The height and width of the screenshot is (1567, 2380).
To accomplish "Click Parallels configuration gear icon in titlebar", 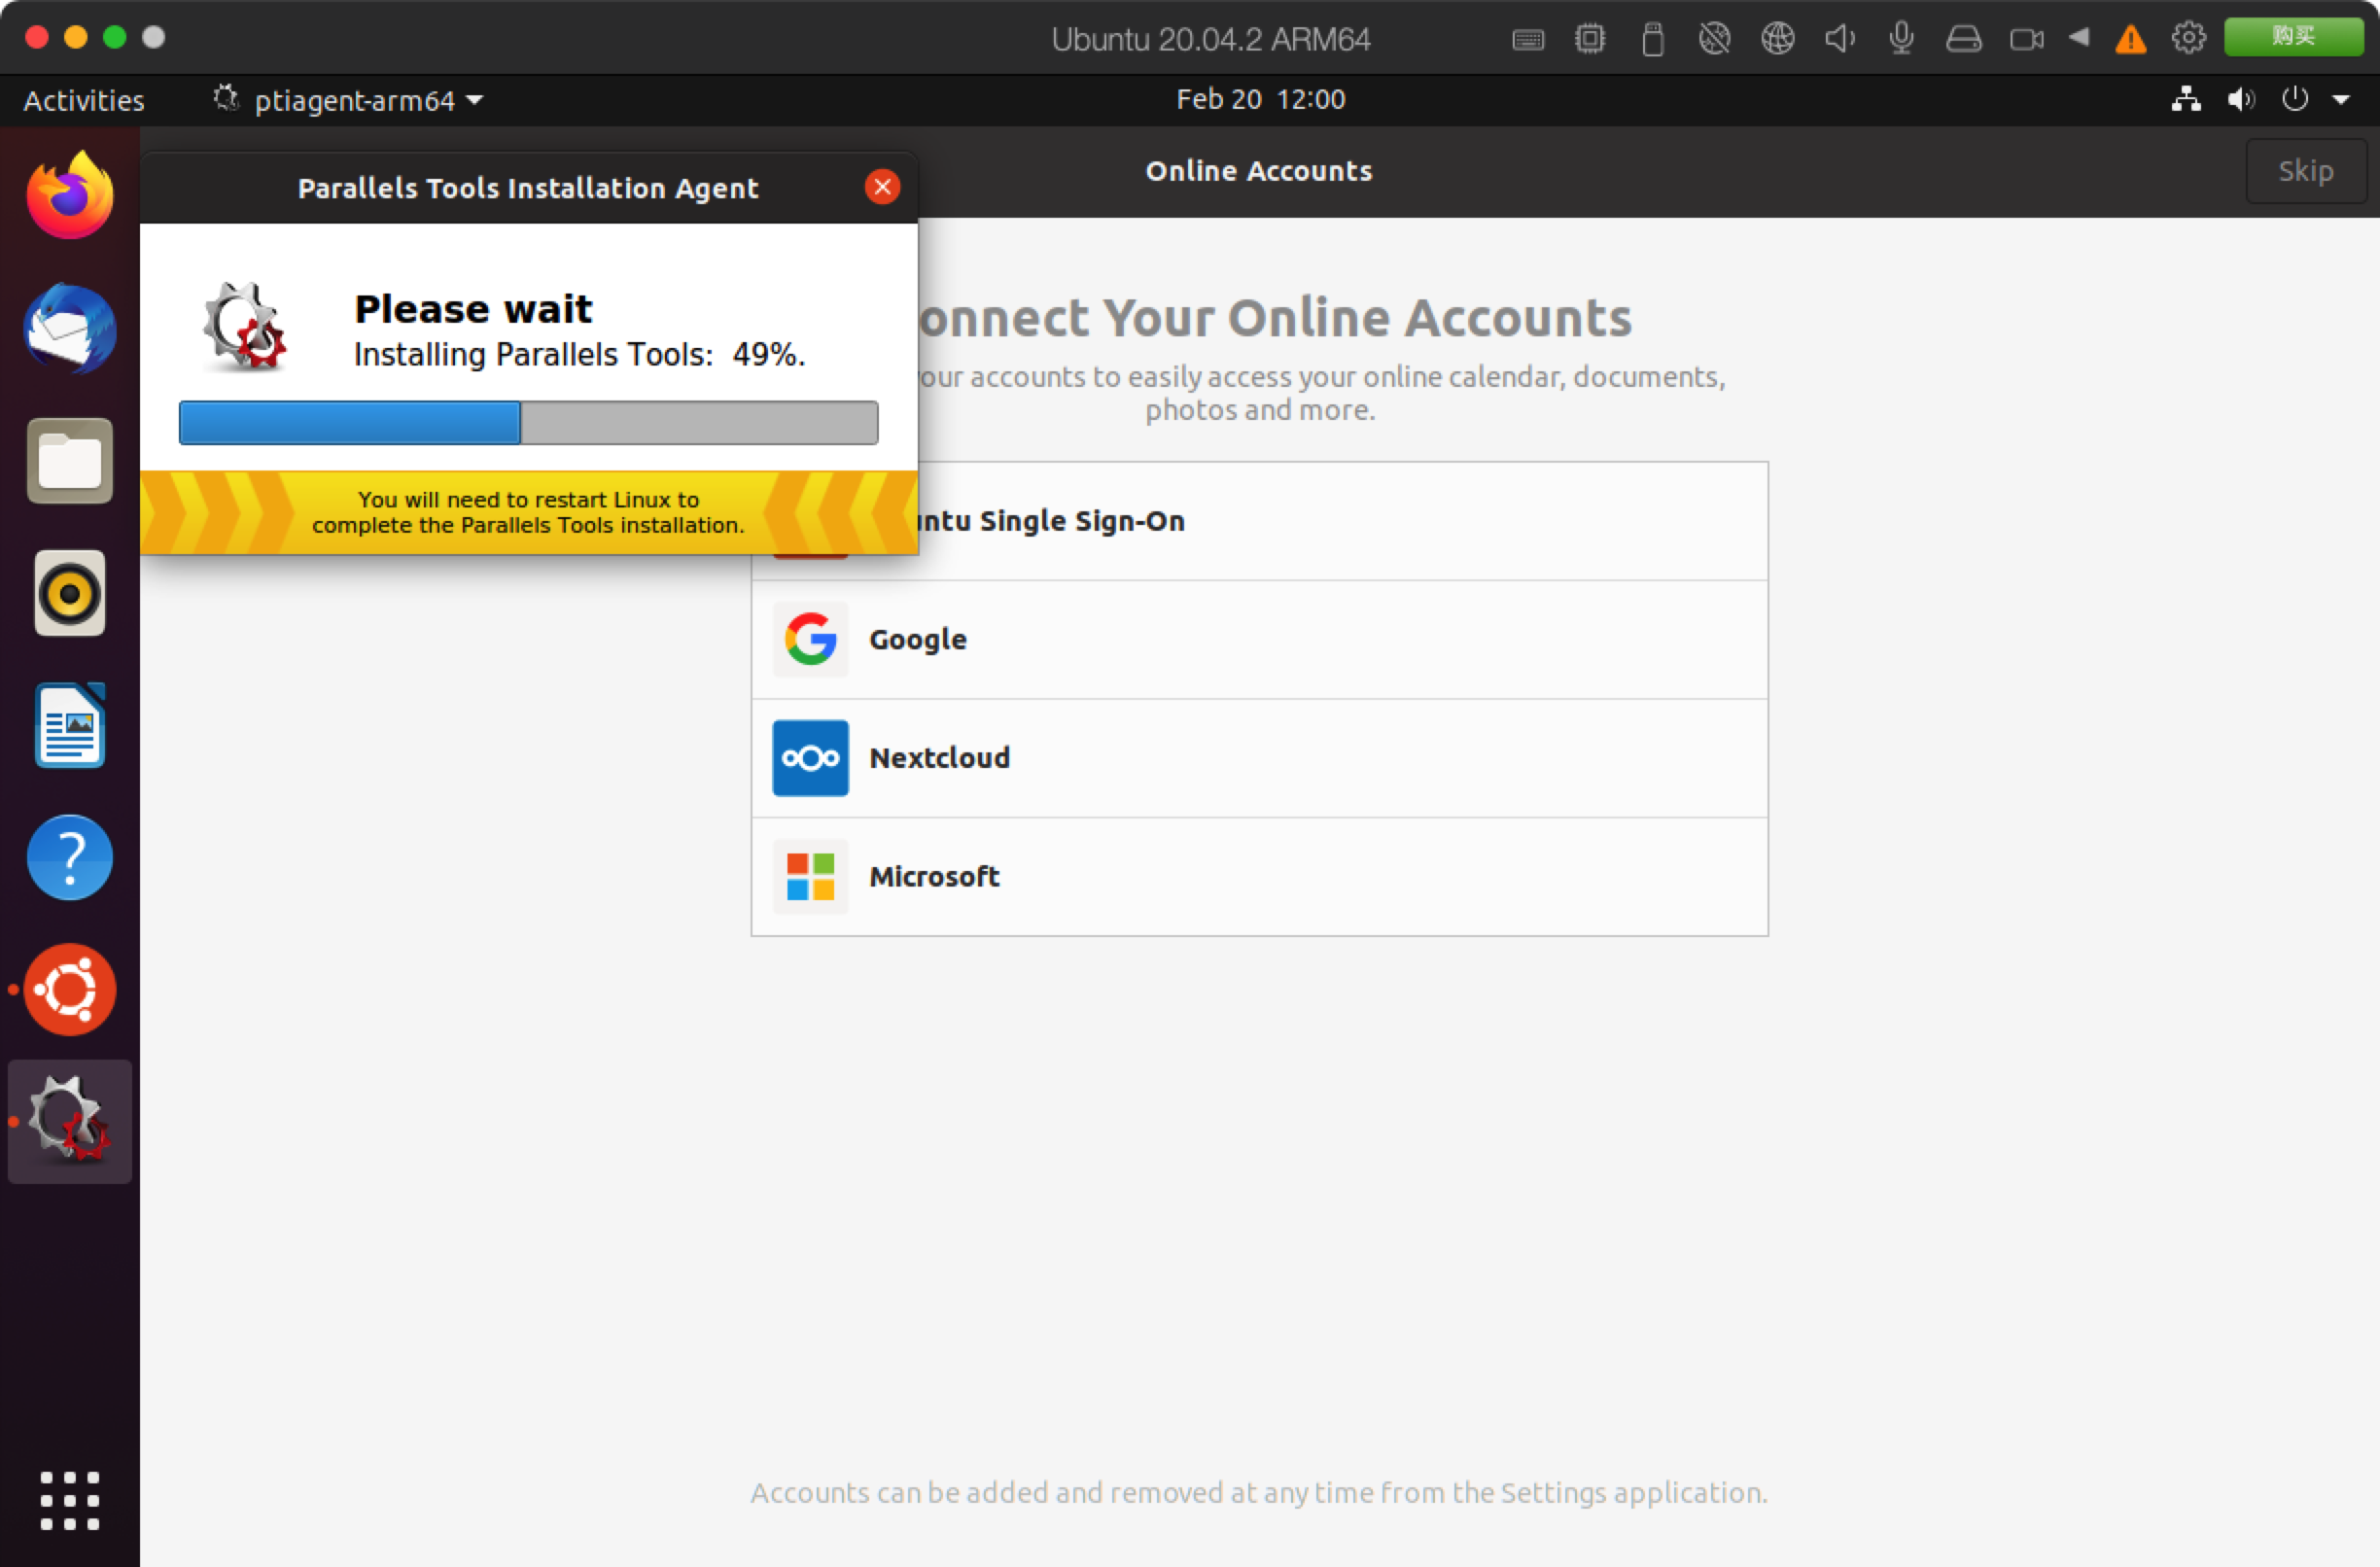I will 2188,38.
